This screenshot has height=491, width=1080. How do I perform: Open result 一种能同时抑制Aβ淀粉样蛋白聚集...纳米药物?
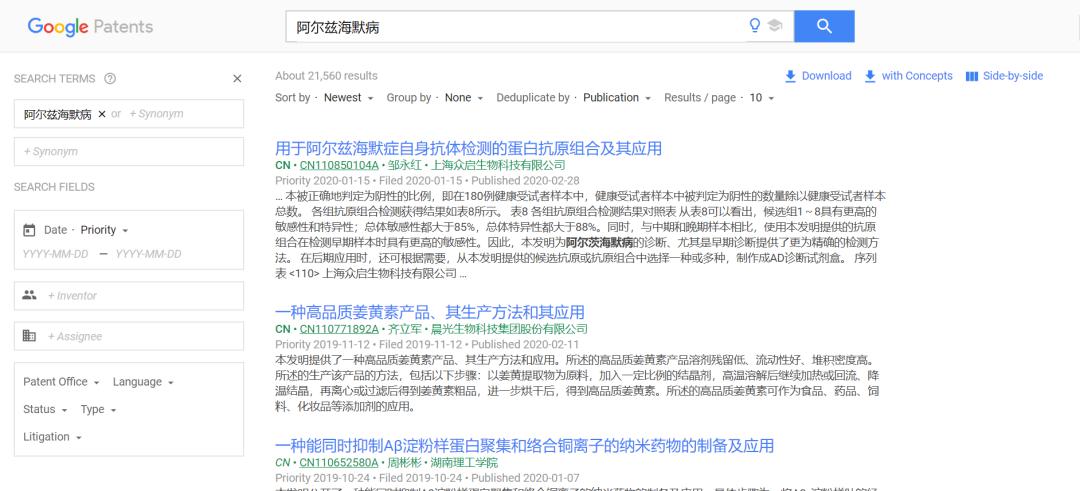(x=524, y=444)
